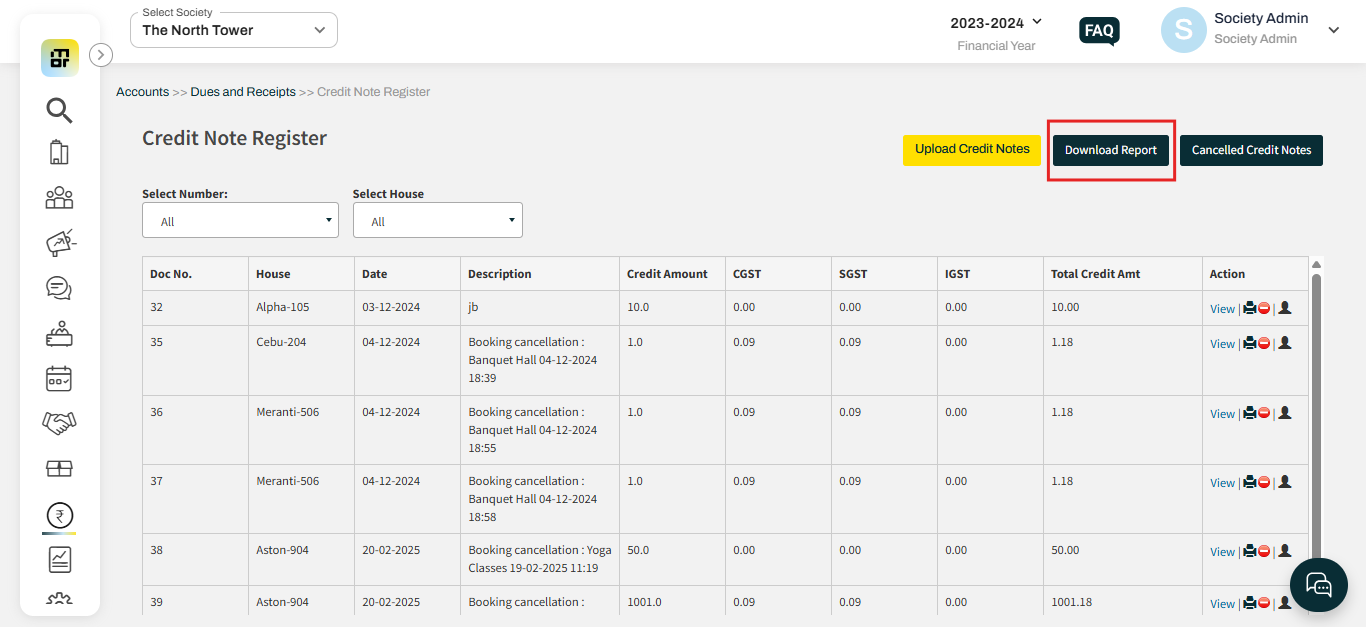Open the Search icon in the sidebar
This screenshot has width=1366, height=627.
[x=60, y=110]
